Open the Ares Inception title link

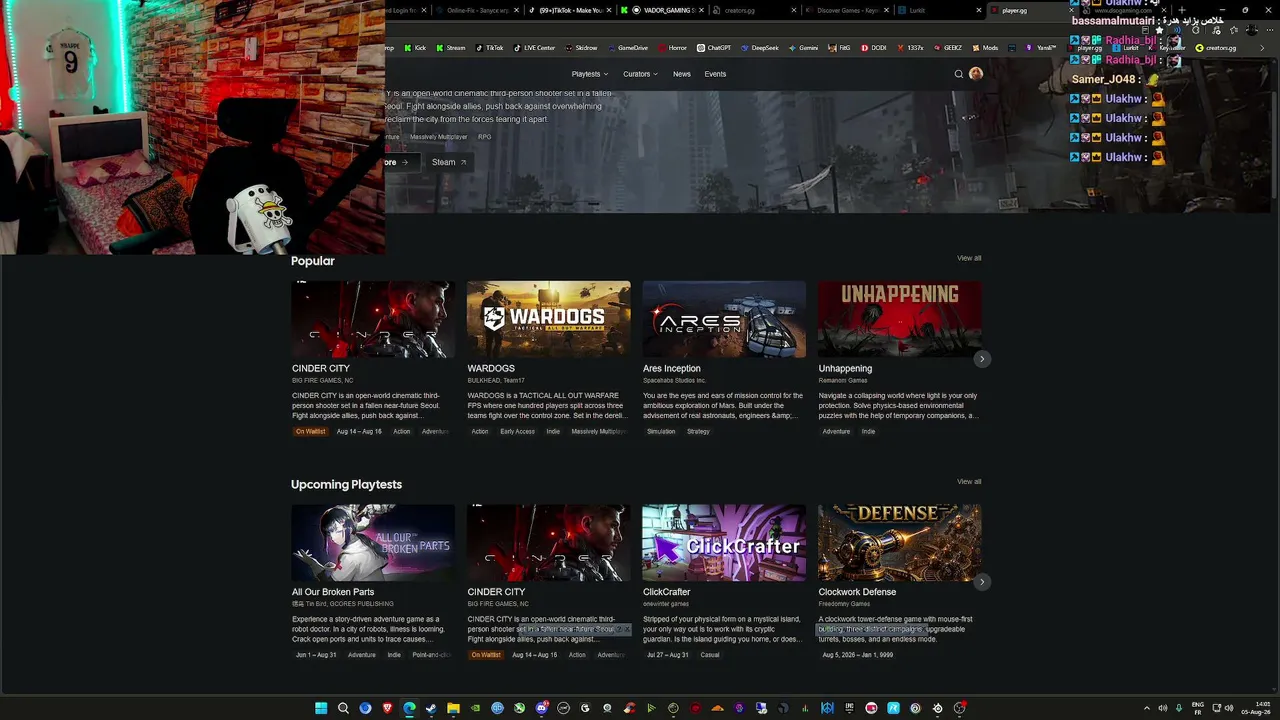pos(672,369)
